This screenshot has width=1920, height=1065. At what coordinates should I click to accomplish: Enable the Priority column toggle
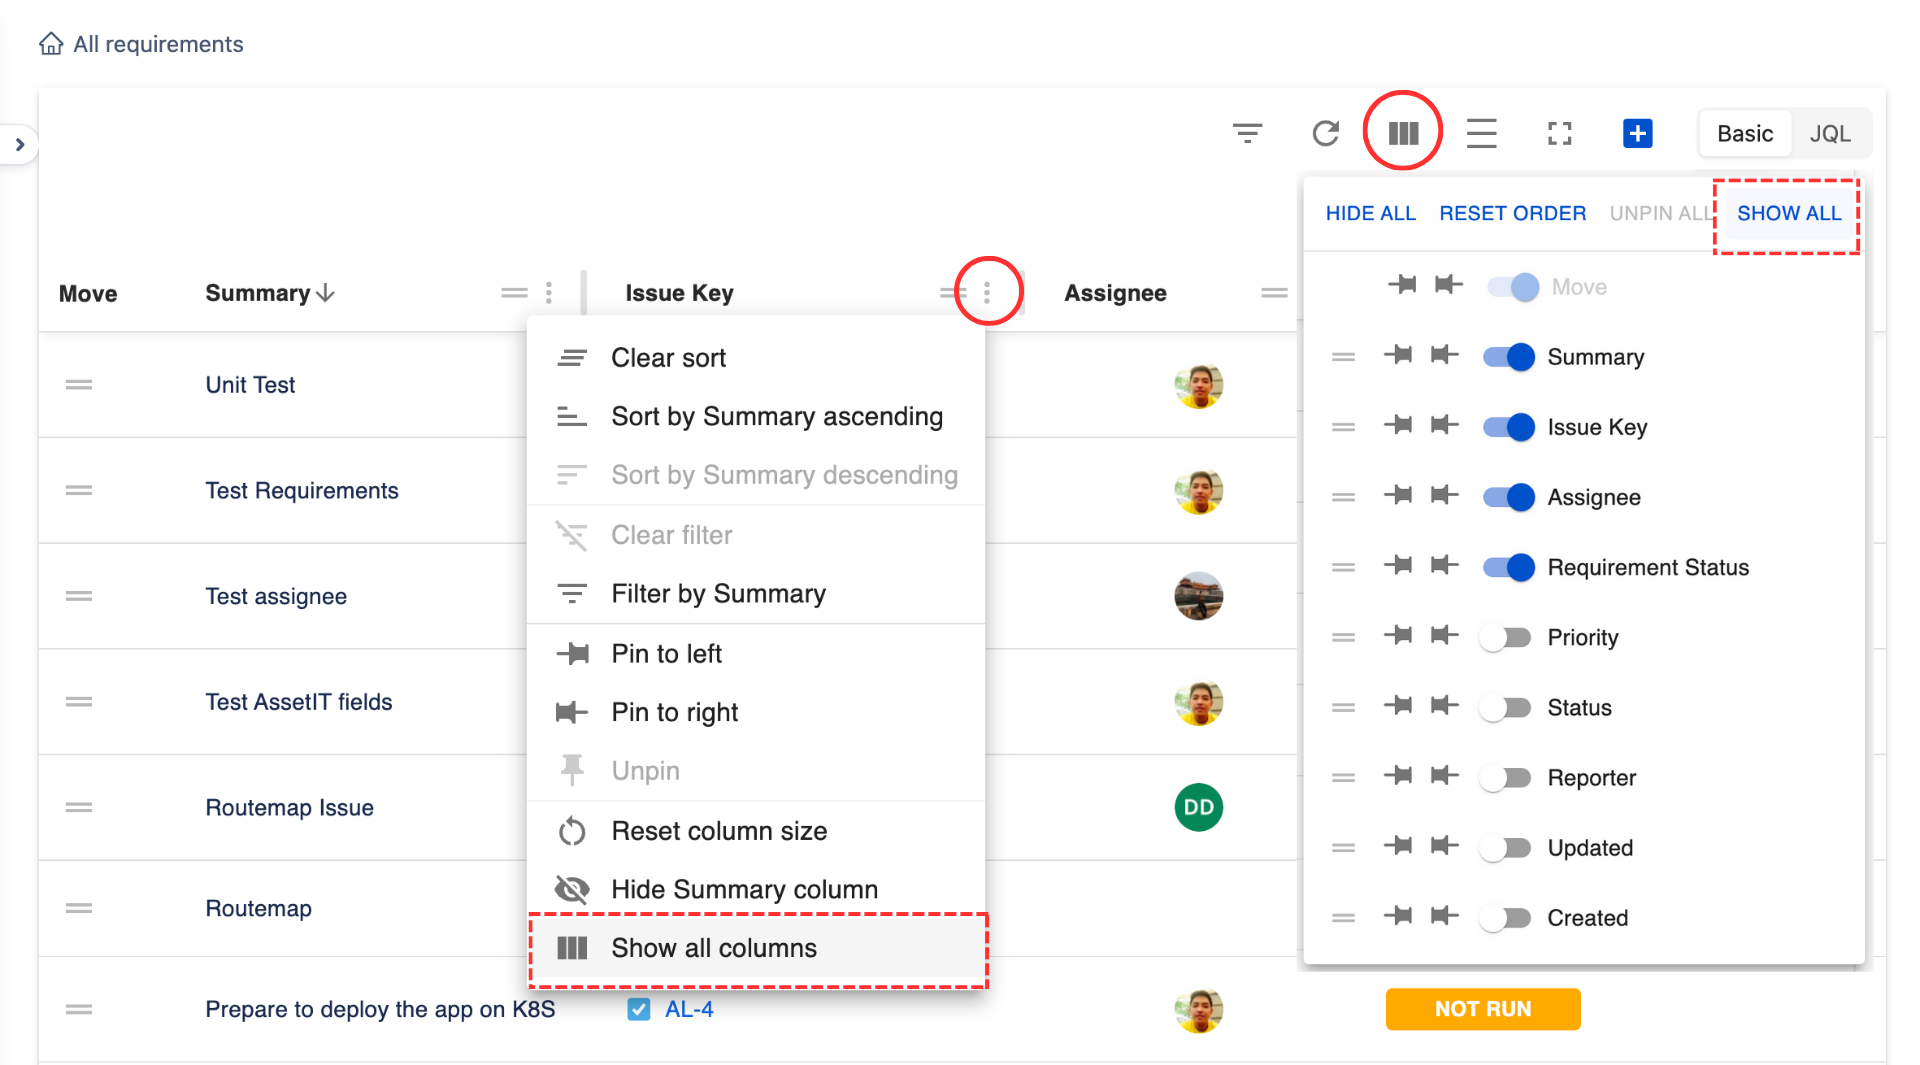[1505, 637]
